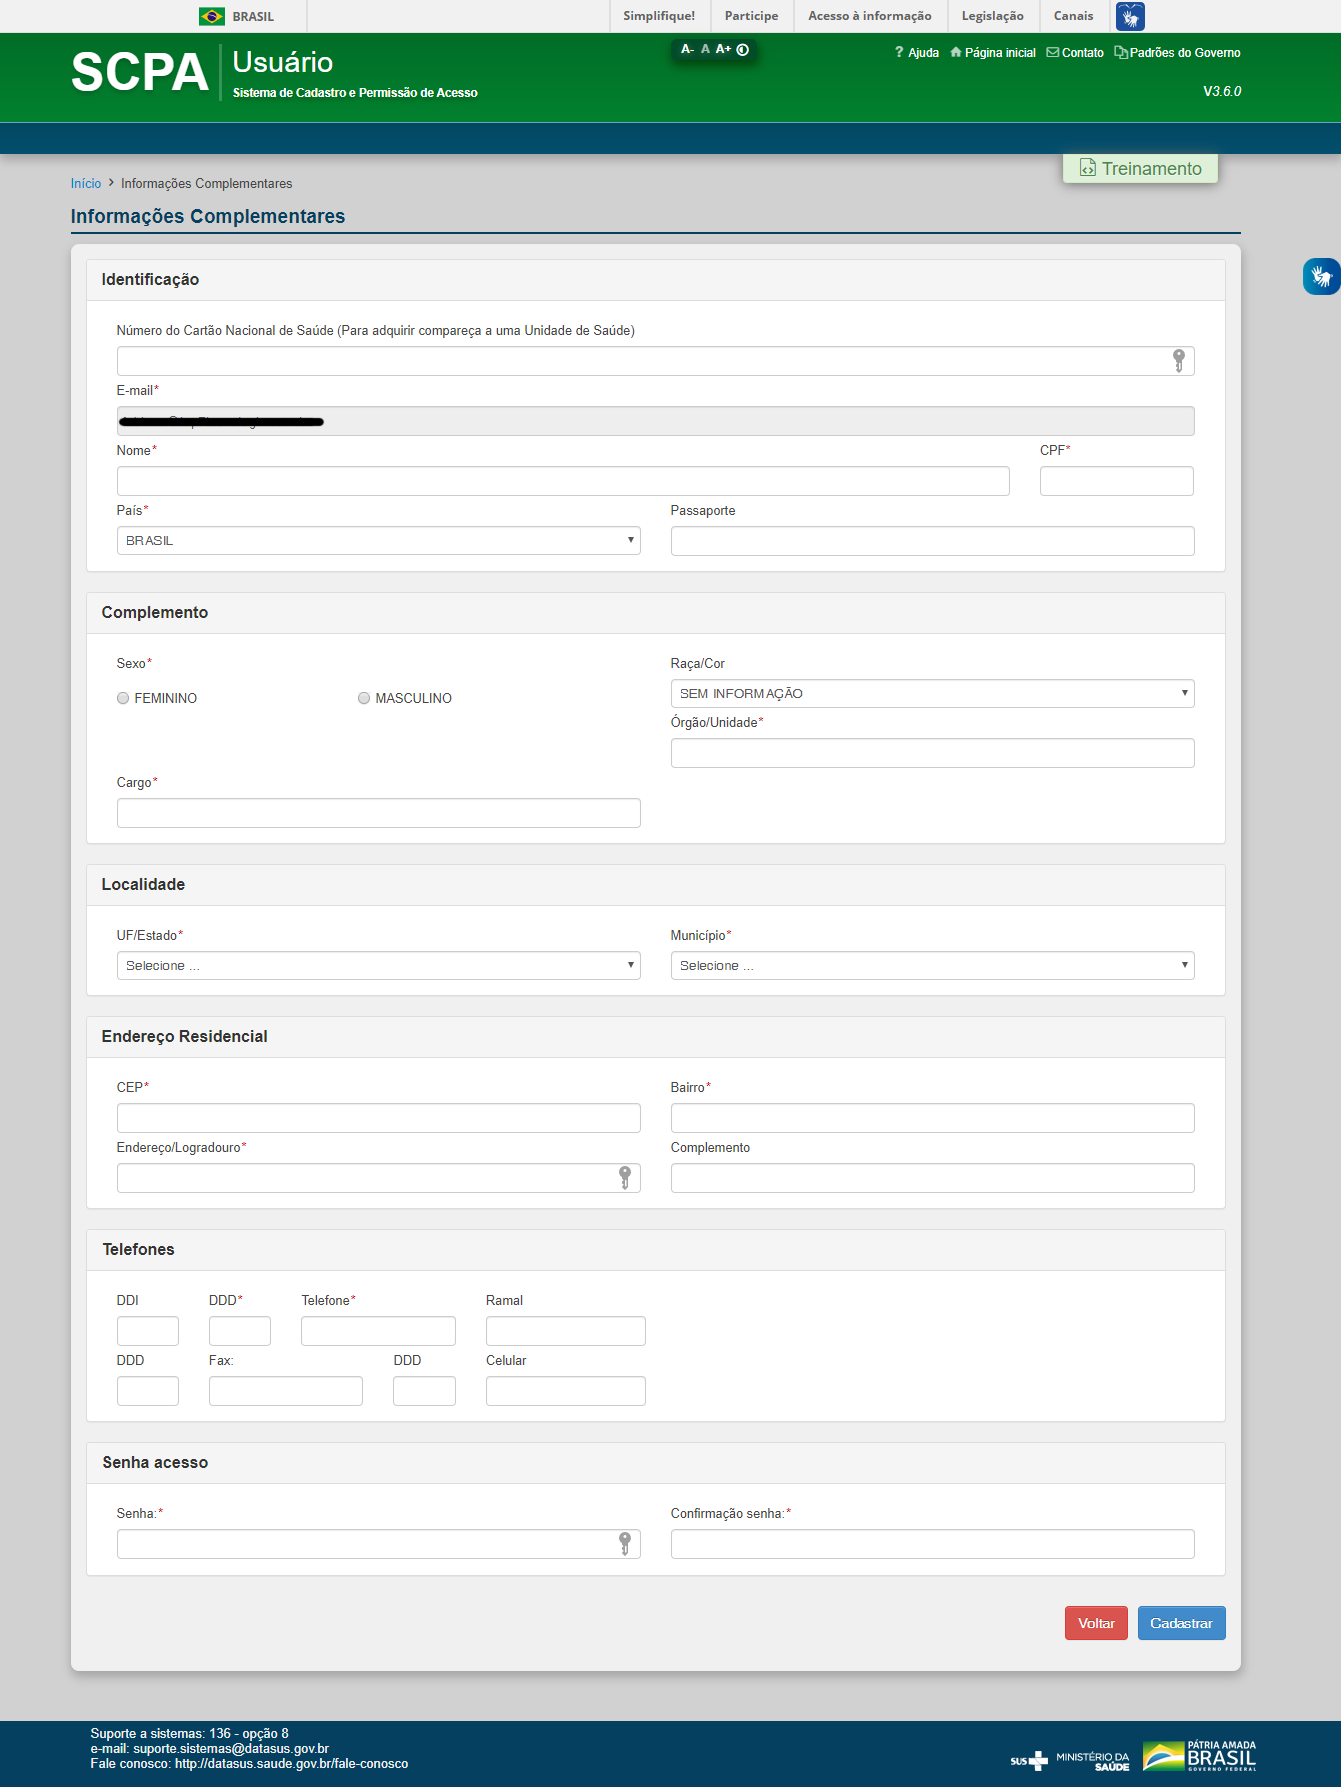Increase font size with A+ icon
The width and height of the screenshot is (1341, 1787).
coord(723,49)
